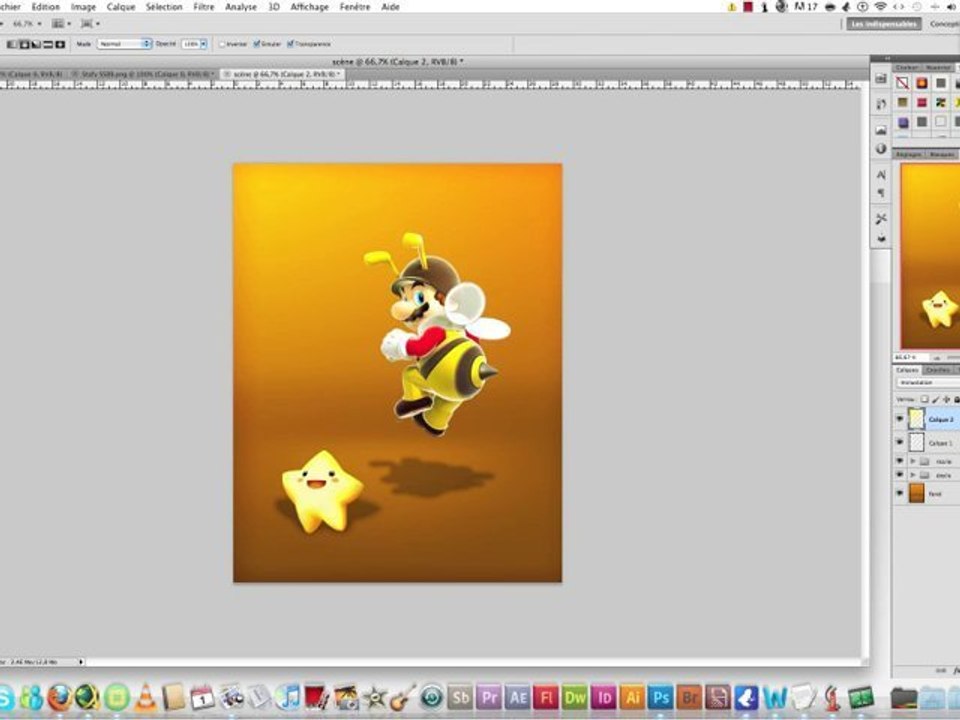Viewport: 960px width, 720px height.
Task: Launch Adobe Bridge from the Dock
Action: (x=689, y=697)
